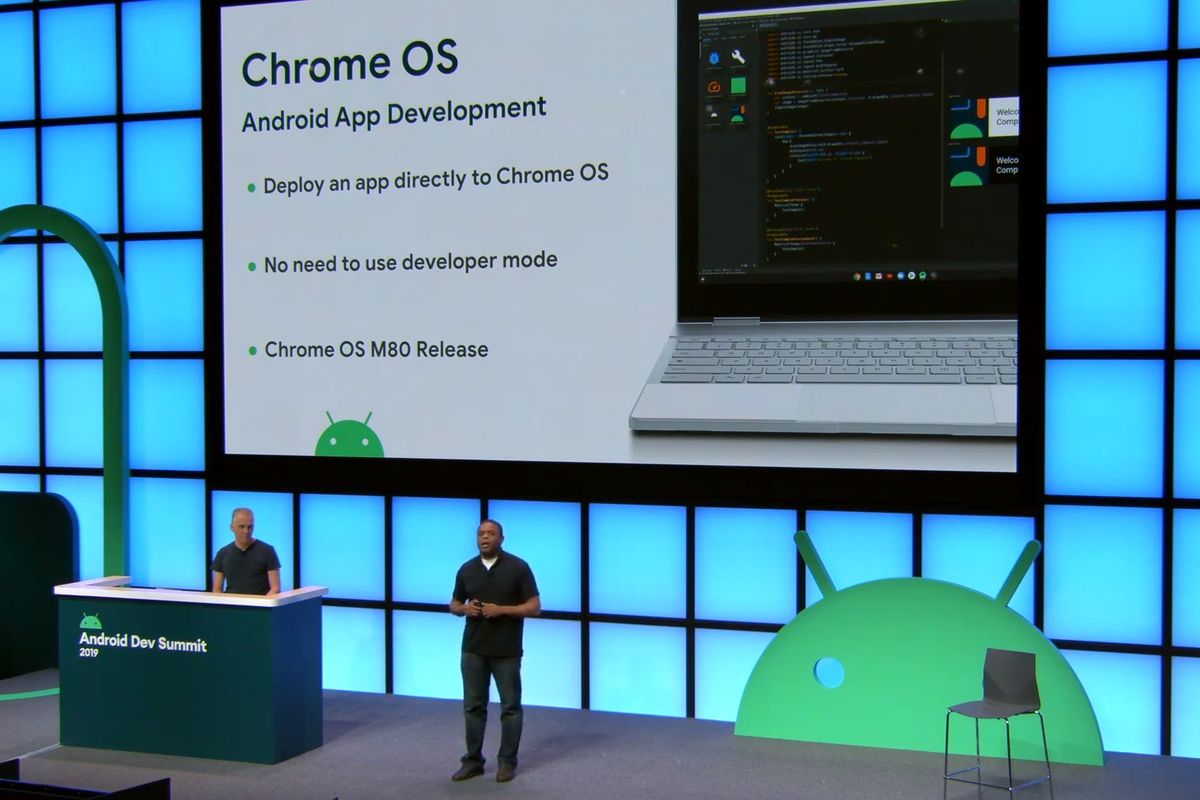The width and height of the screenshot is (1200, 800).
Task: Click the green Android head on the slide
Action: pos(349,435)
